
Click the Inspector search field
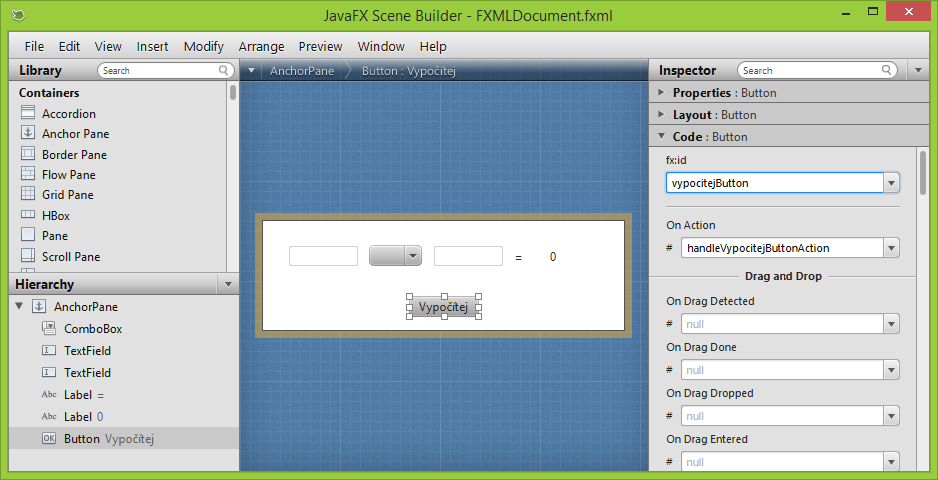point(817,70)
